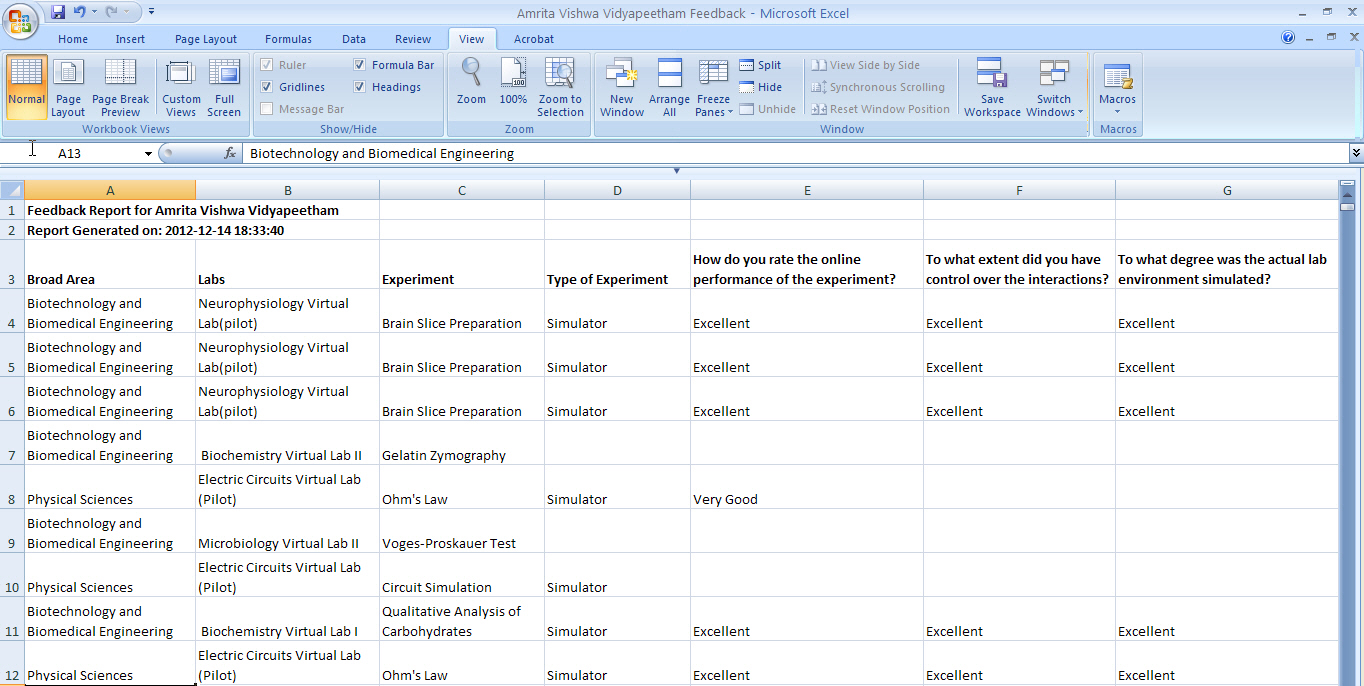Open Custom Views dialog
Screen dimensions: 1364x686
click(x=181, y=88)
